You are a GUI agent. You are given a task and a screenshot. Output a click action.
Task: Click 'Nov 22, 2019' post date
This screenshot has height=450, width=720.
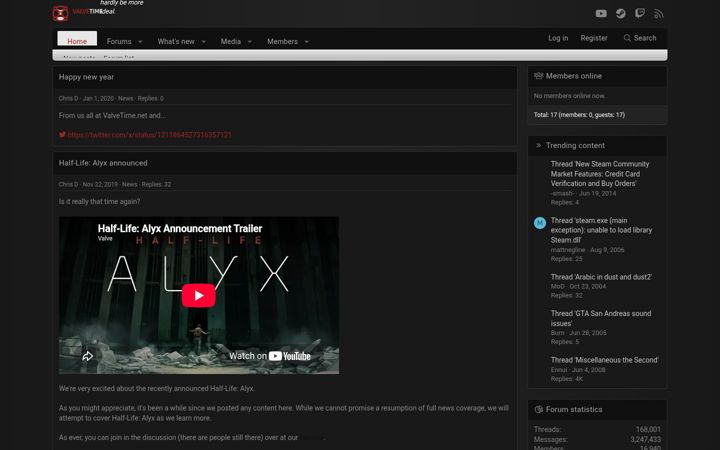pos(100,184)
